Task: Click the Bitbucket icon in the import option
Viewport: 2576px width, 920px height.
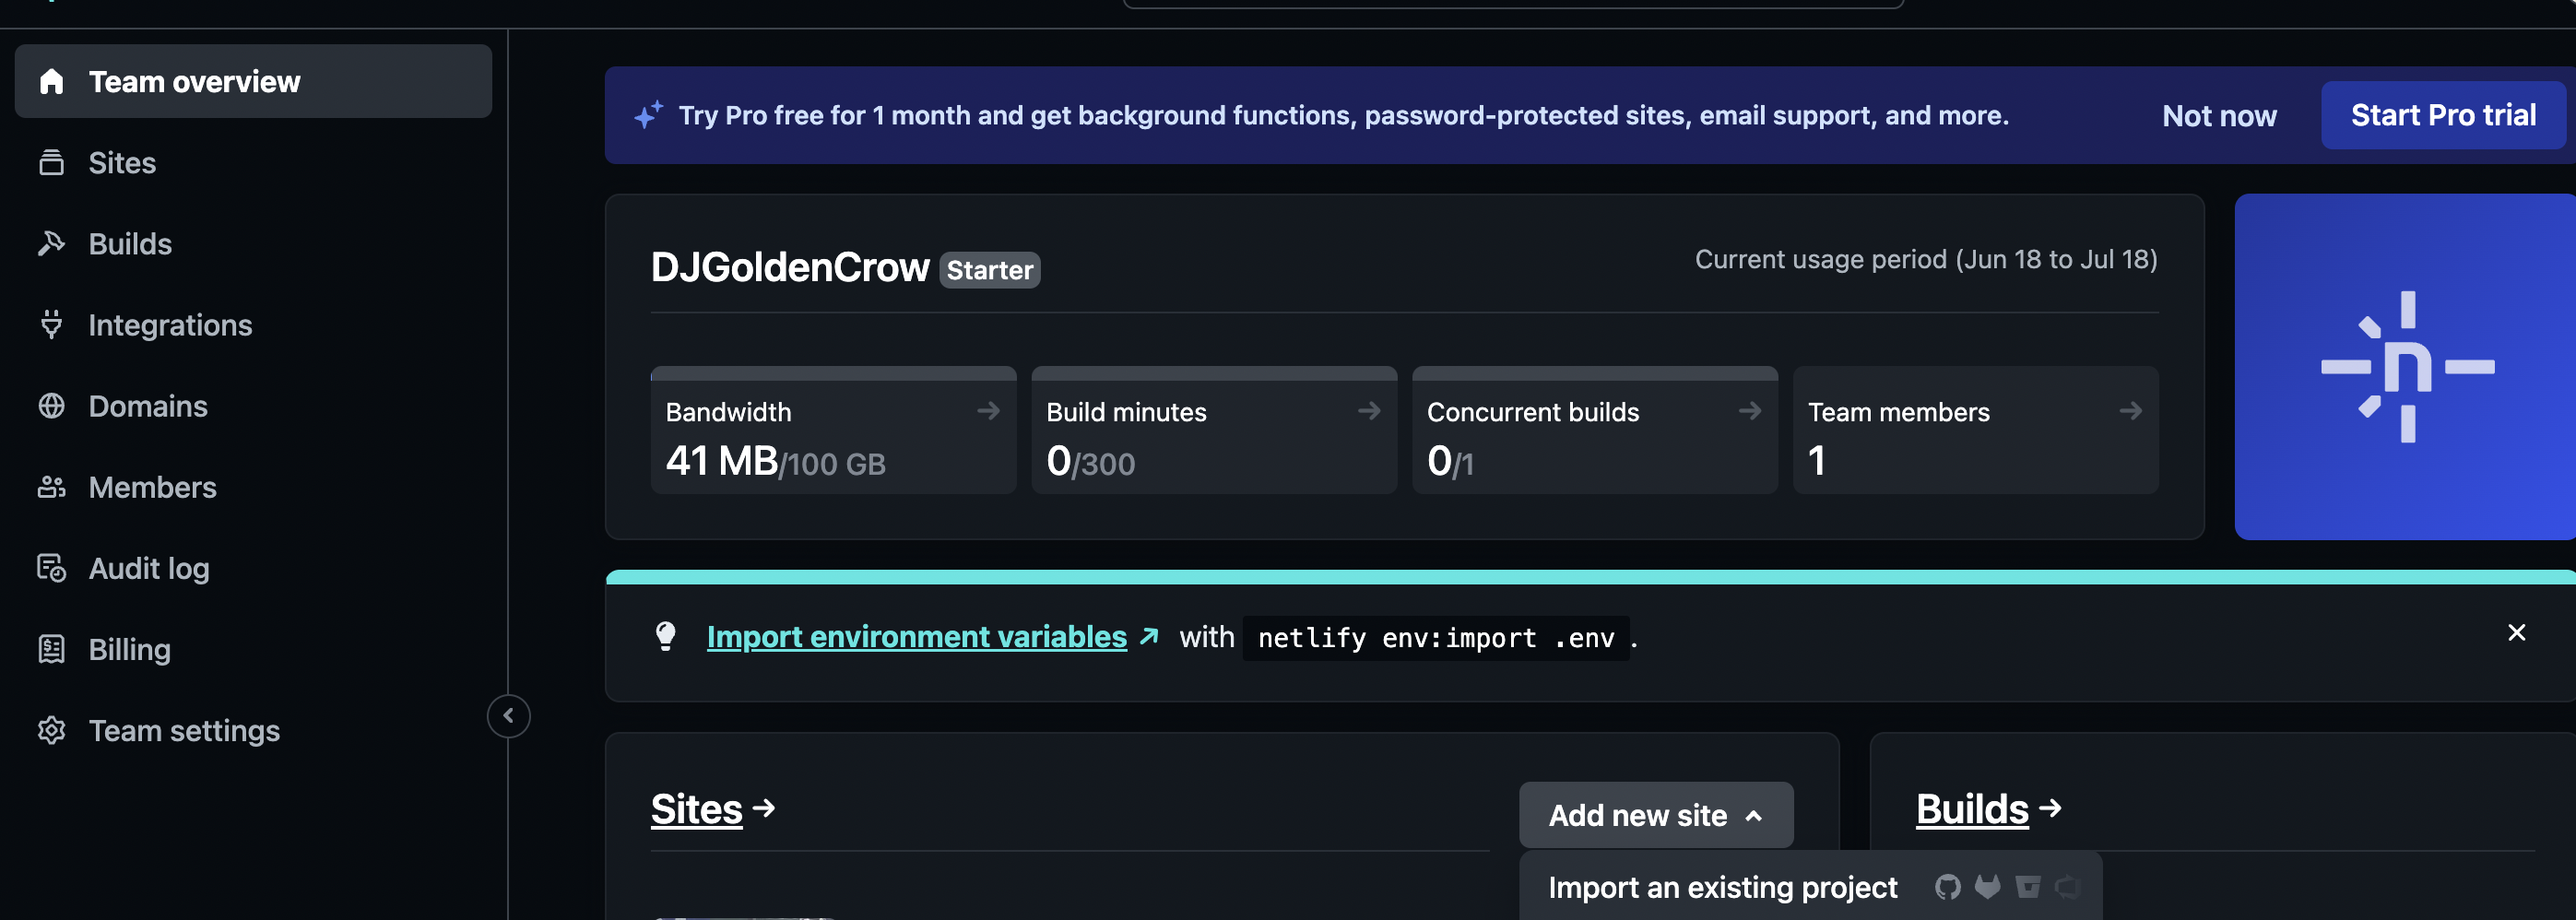Action: 2028,887
